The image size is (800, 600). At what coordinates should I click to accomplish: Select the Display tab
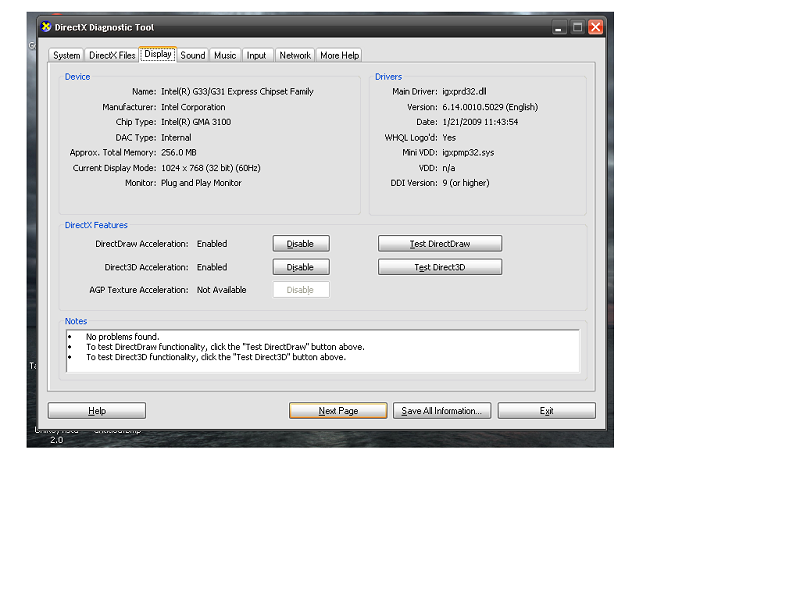tap(158, 54)
